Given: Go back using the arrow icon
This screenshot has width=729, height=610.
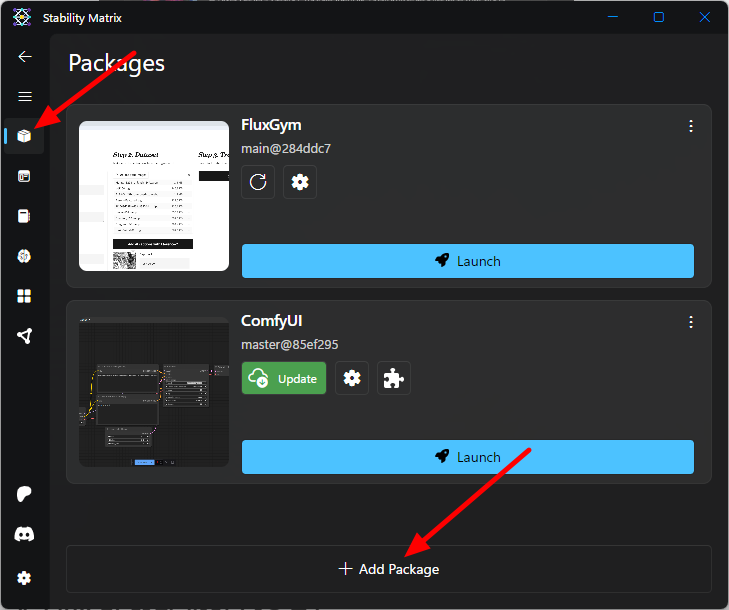Looking at the screenshot, I should pos(25,57).
